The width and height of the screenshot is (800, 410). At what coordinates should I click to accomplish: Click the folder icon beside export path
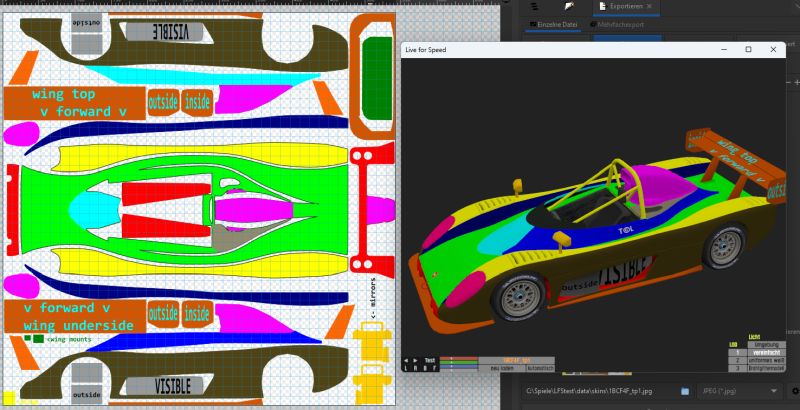tap(685, 391)
